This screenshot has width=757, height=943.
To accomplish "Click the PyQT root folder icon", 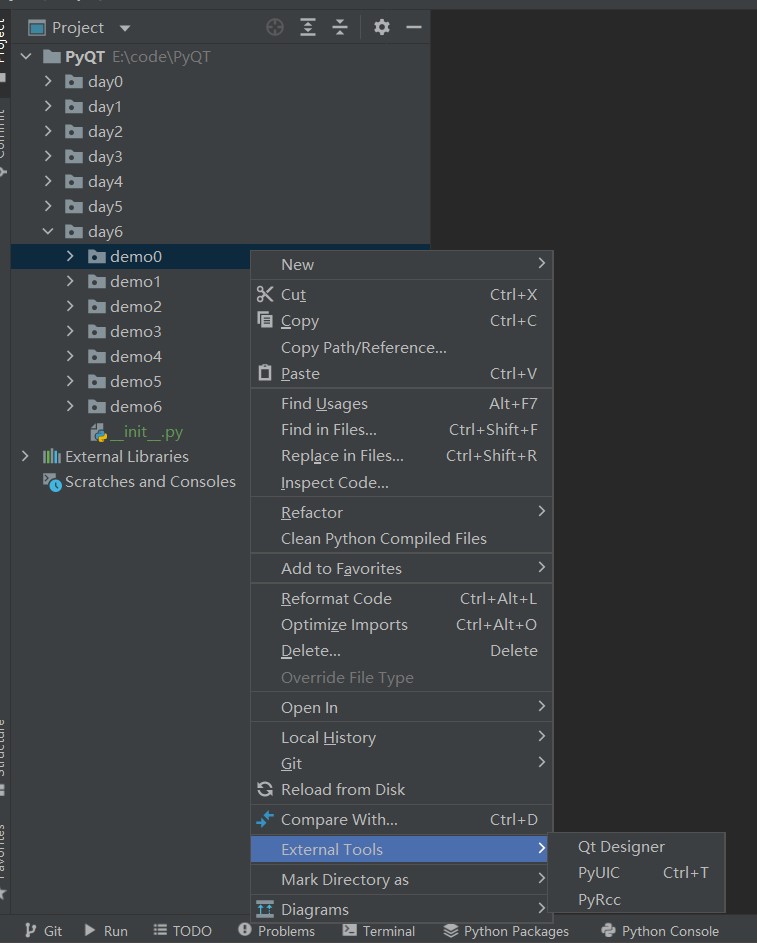I will pos(52,57).
